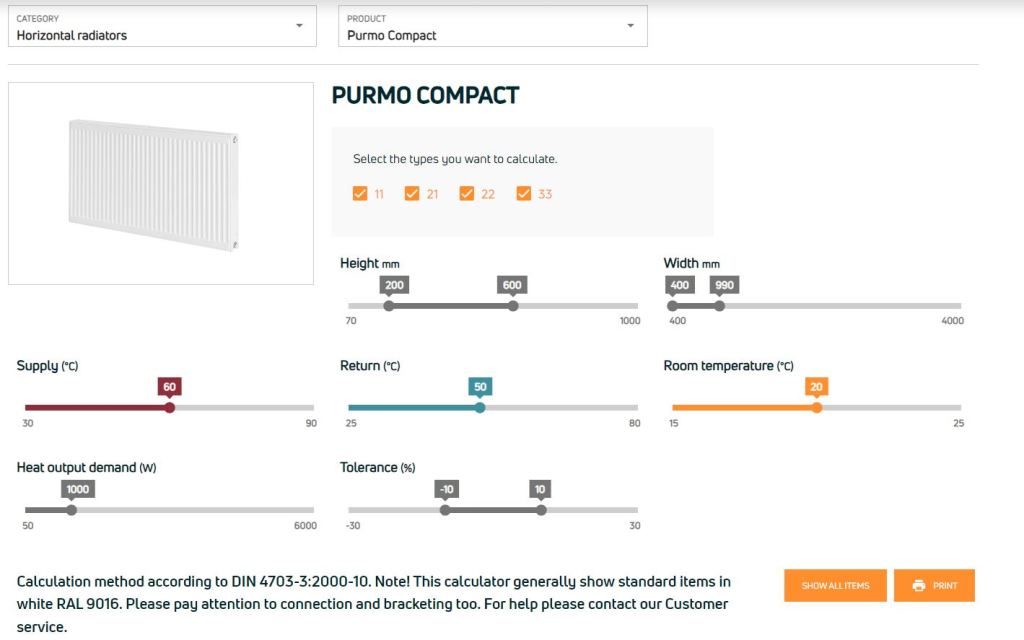Expand the Product dropdown arrow
Image resolution: width=1024 pixels, height=640 pixels.
click(x=630, y=26)
